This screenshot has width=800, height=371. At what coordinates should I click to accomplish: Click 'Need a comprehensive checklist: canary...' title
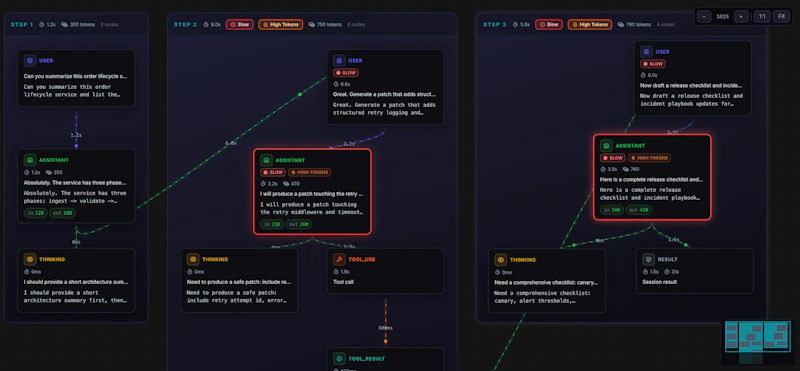[546, 282]
